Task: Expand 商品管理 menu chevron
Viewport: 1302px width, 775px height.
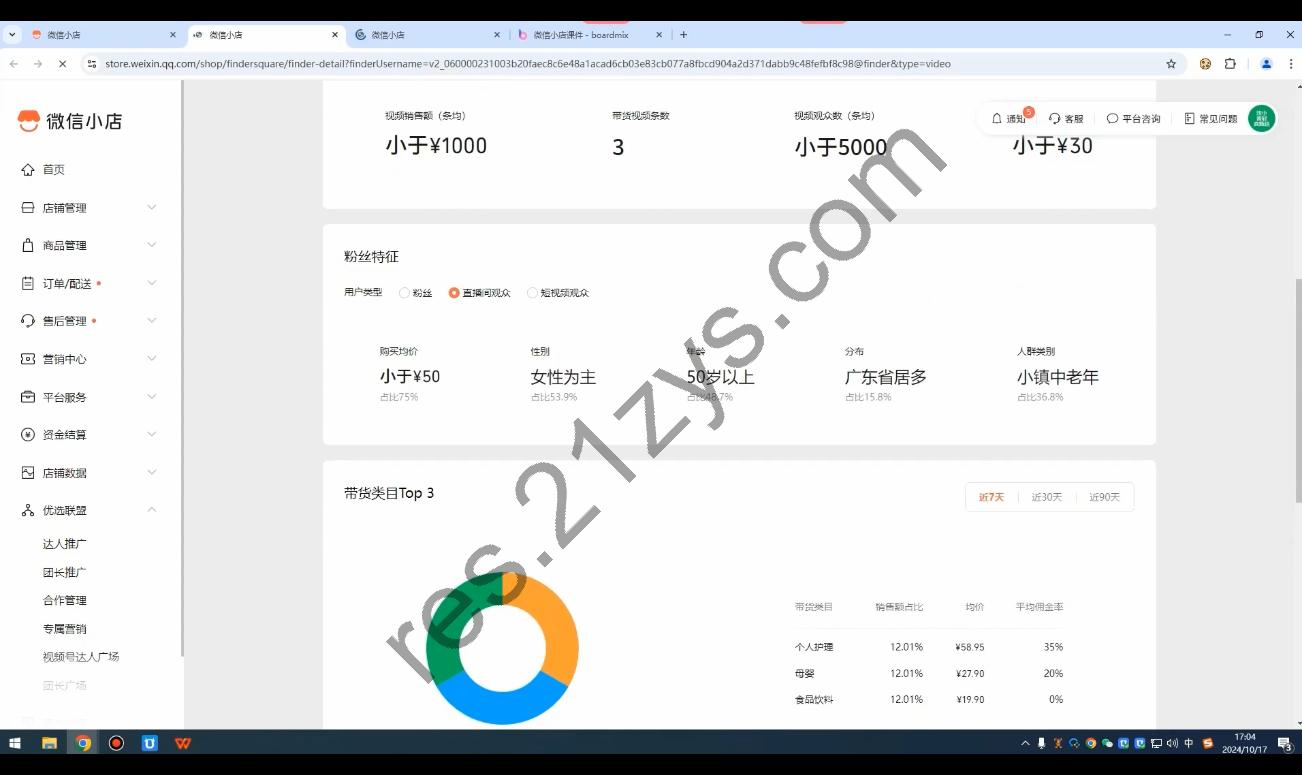Action: pyautogui.click(x=152, y=245)
